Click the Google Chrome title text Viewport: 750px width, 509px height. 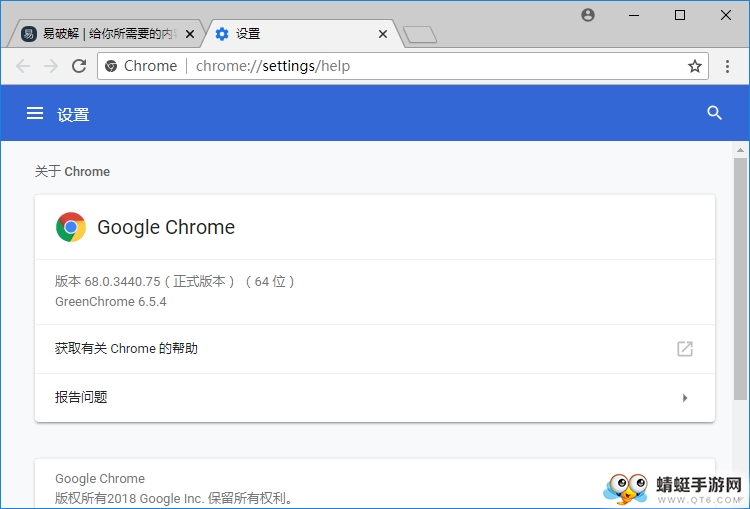coord(166,227)
